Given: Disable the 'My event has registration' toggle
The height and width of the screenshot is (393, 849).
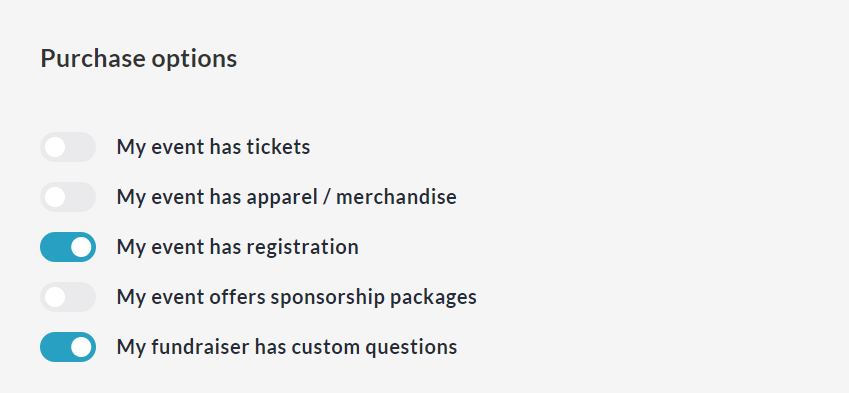Looking at the screenshot, I should coord(68,247).
